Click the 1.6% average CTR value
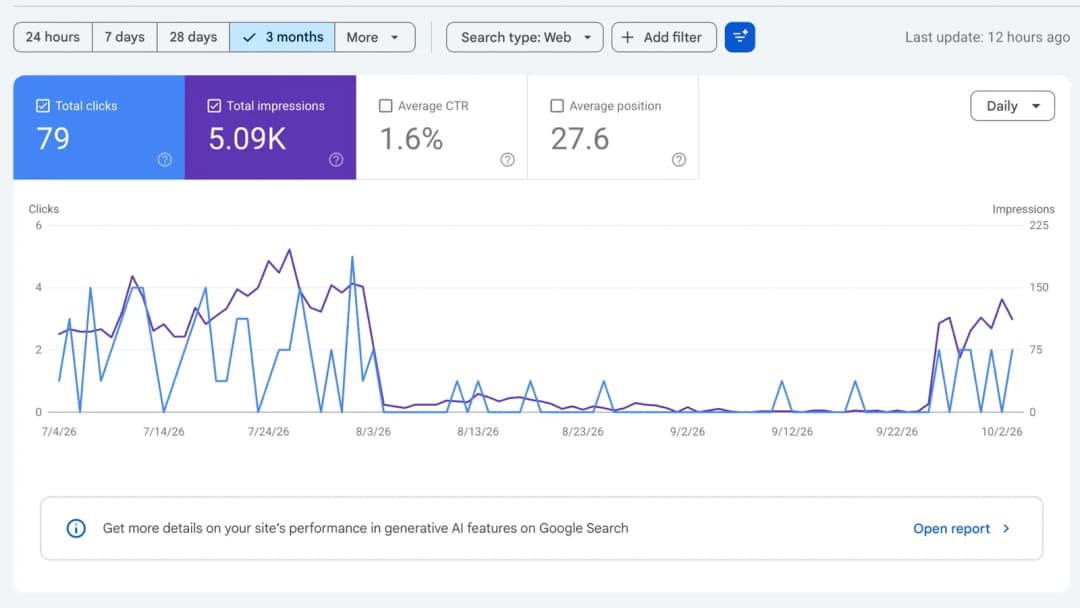The height and width of the screenshot is (608, 1080). tap(411, 139)
